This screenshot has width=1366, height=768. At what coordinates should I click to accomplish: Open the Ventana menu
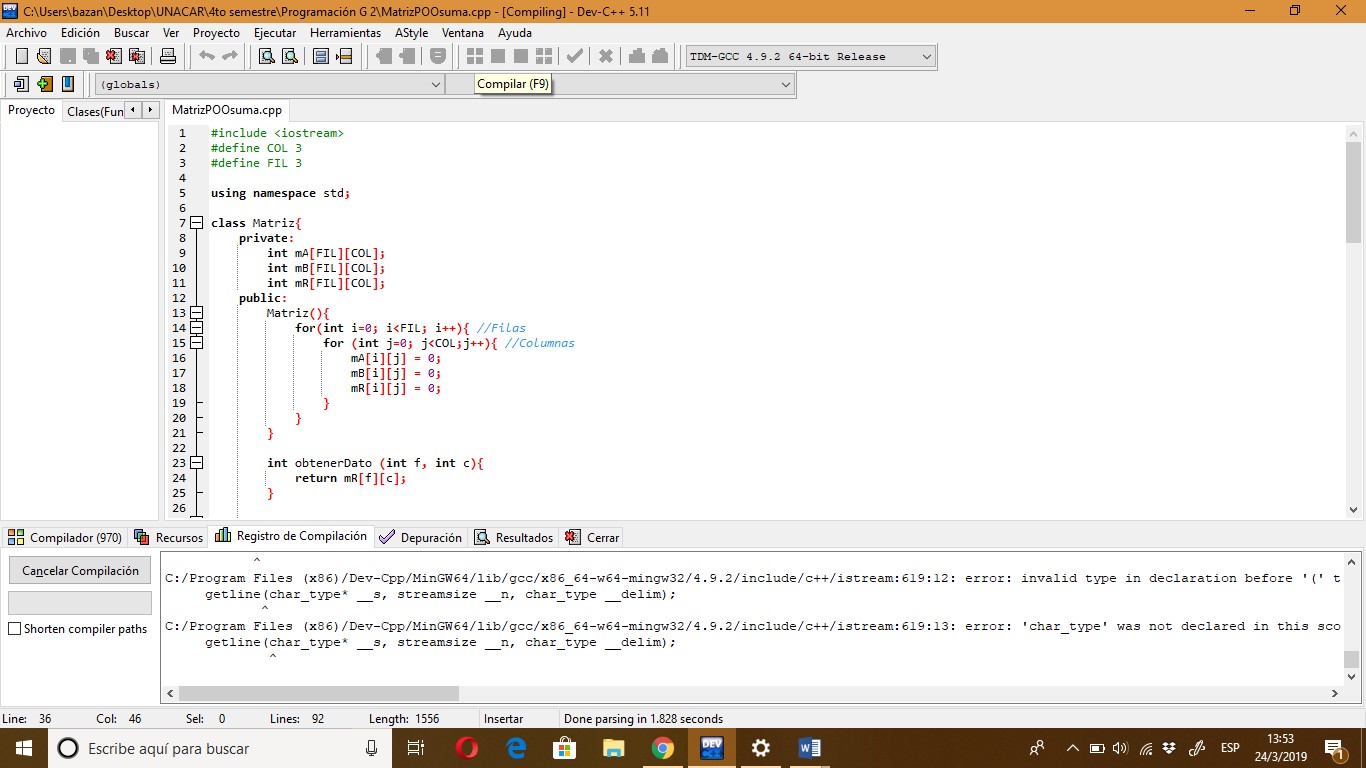point(463,33)
